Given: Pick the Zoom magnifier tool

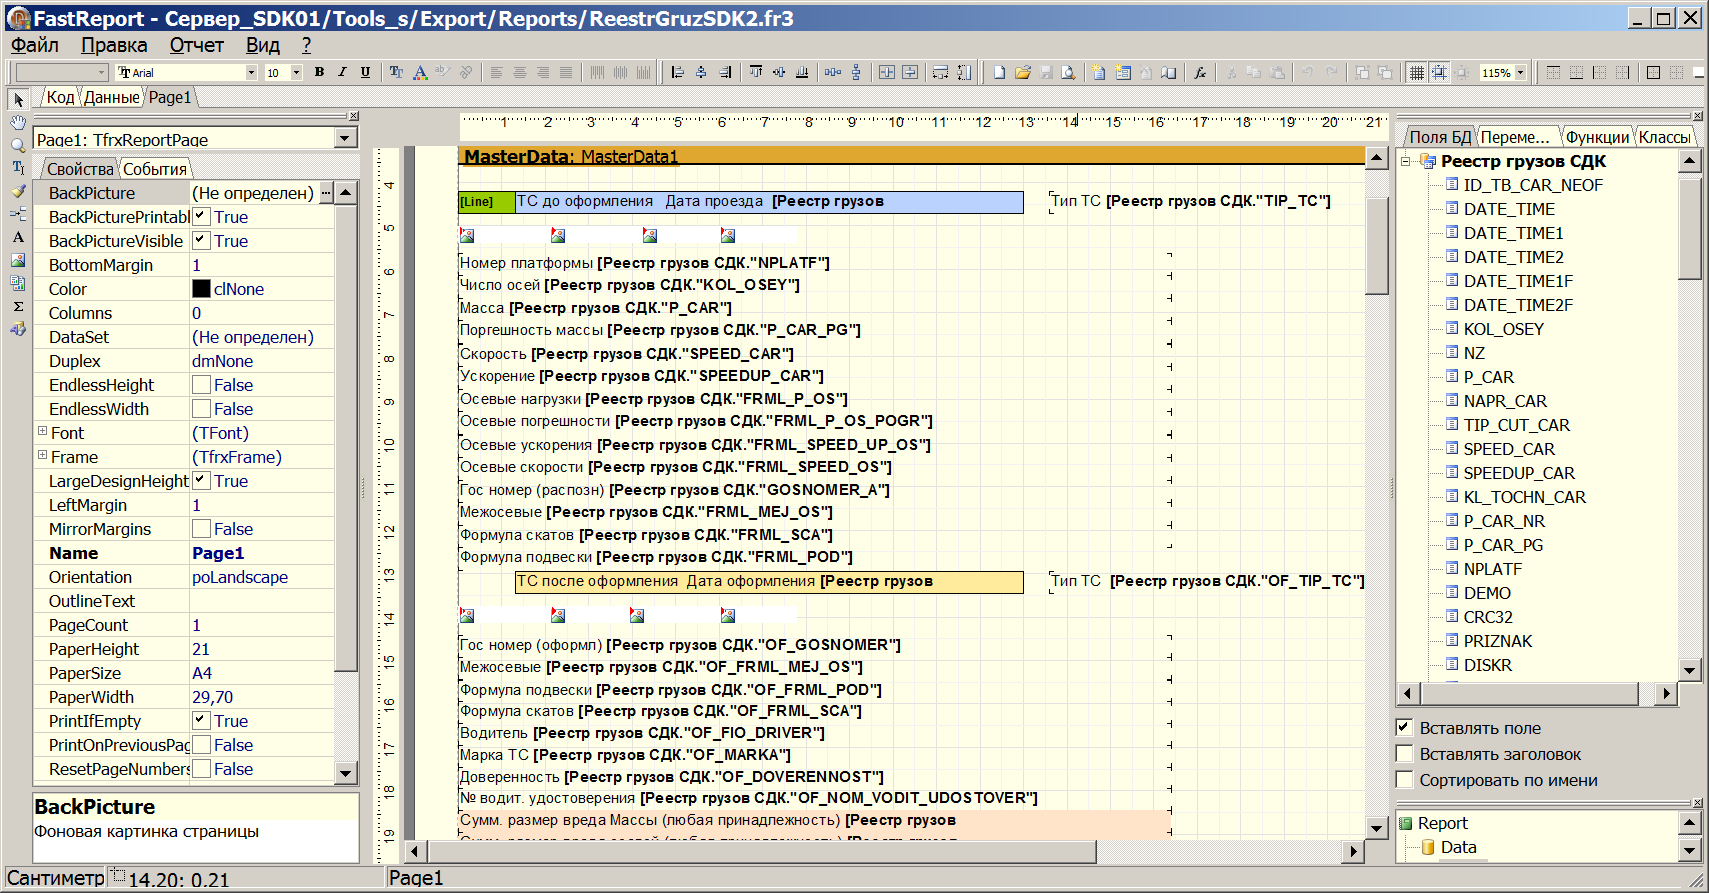Looking at the screenshot, I should pos(18,145).
